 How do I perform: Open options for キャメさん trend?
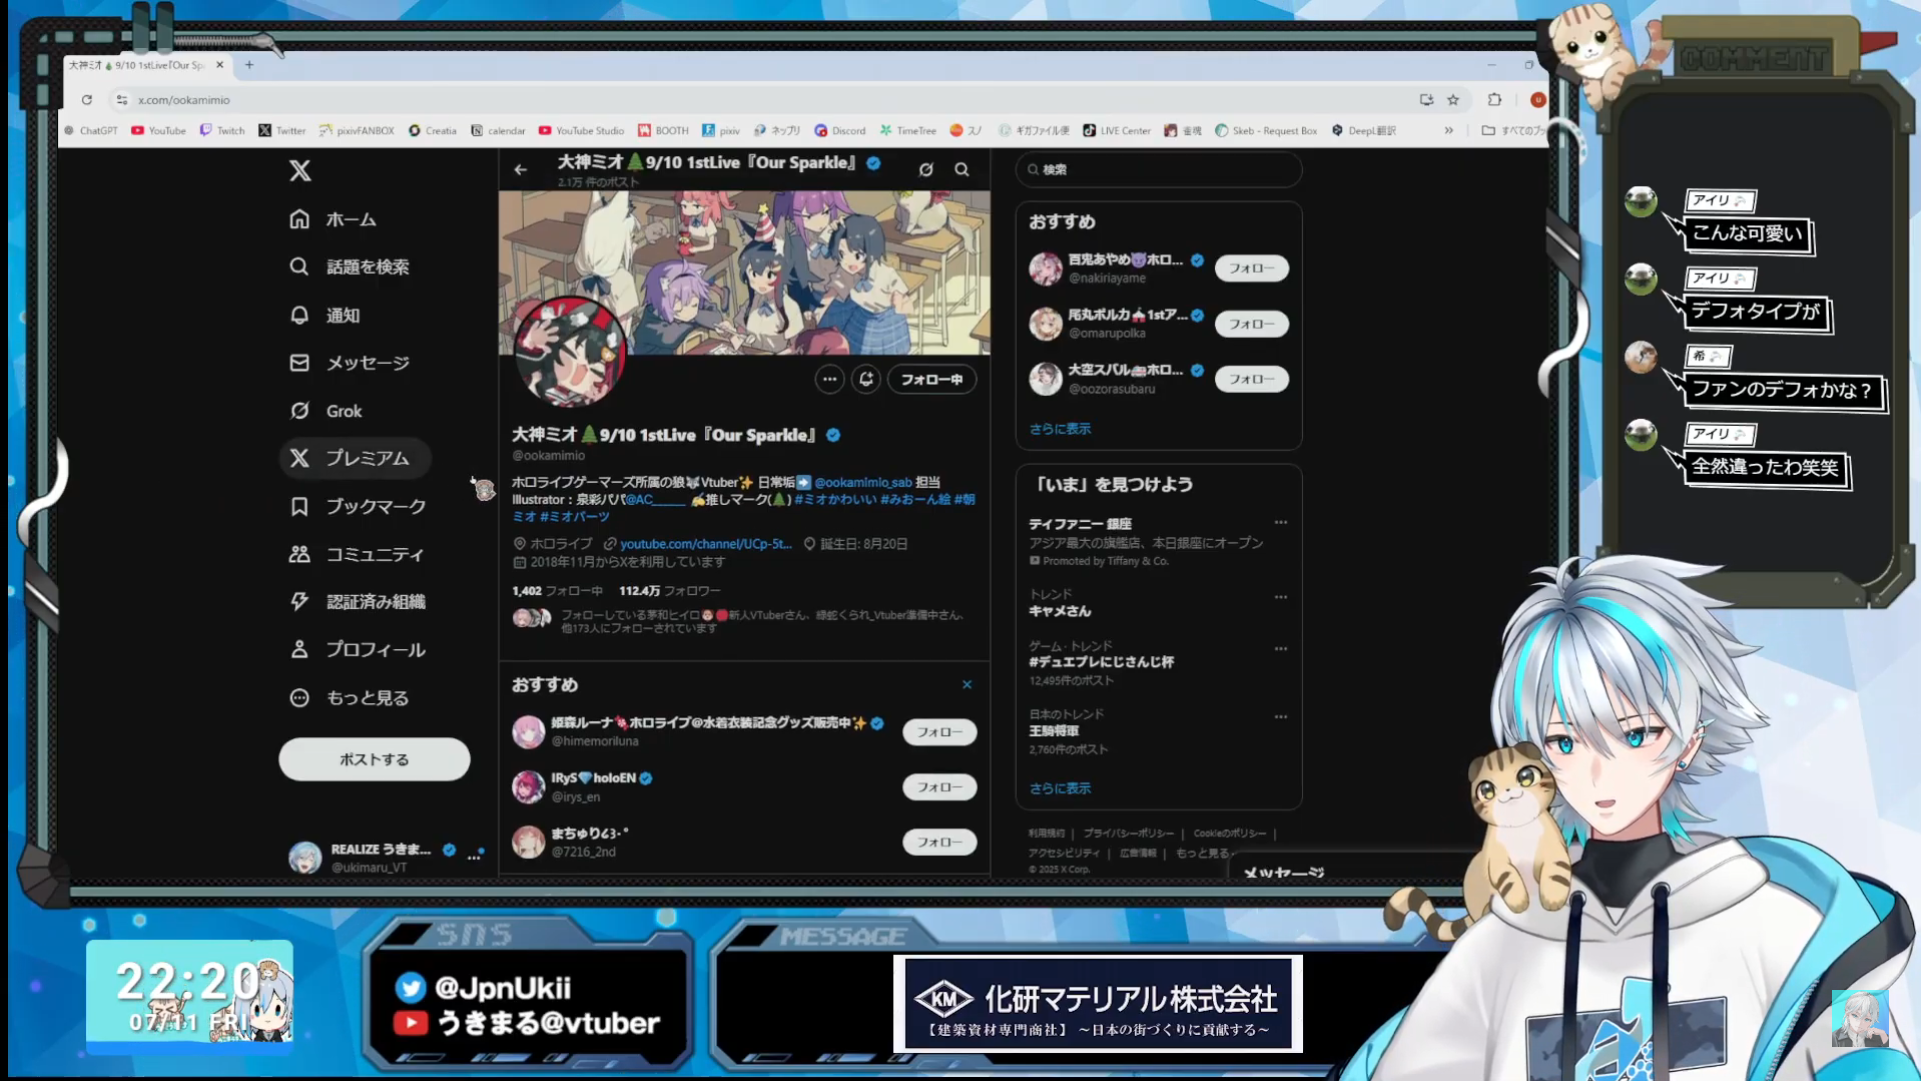point(1280,597)
